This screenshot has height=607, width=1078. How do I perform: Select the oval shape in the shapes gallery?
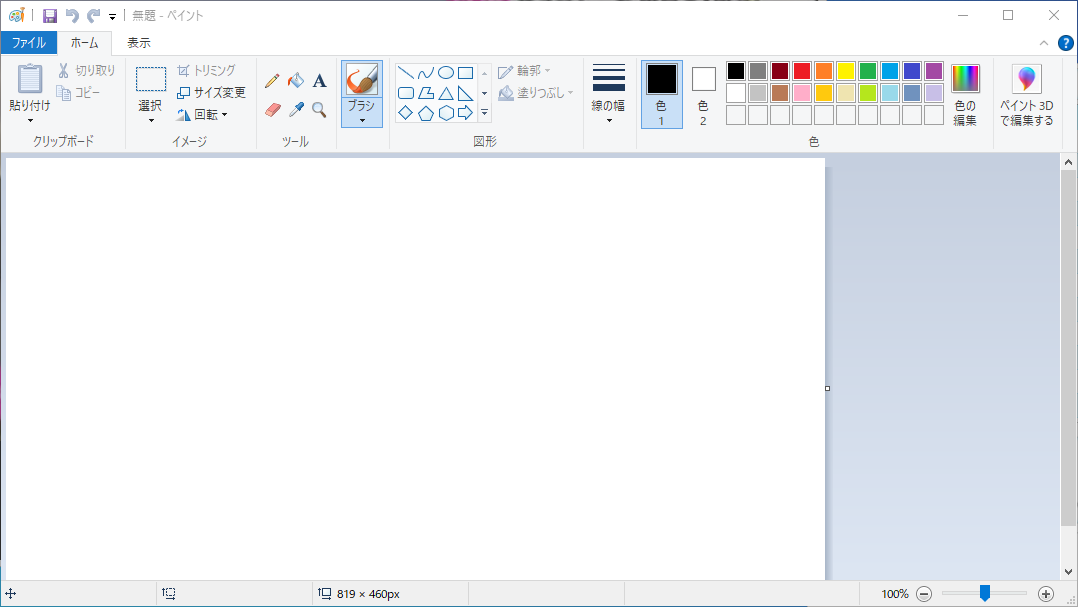(445, 72)
